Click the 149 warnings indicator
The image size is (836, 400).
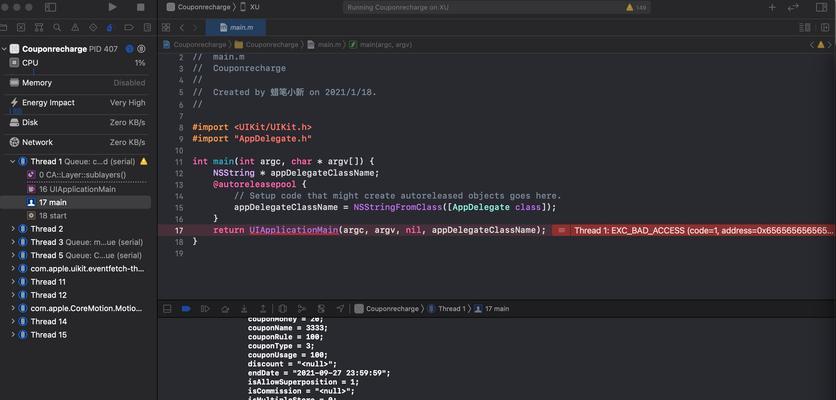pyautogui.click(x=636, y=7)
